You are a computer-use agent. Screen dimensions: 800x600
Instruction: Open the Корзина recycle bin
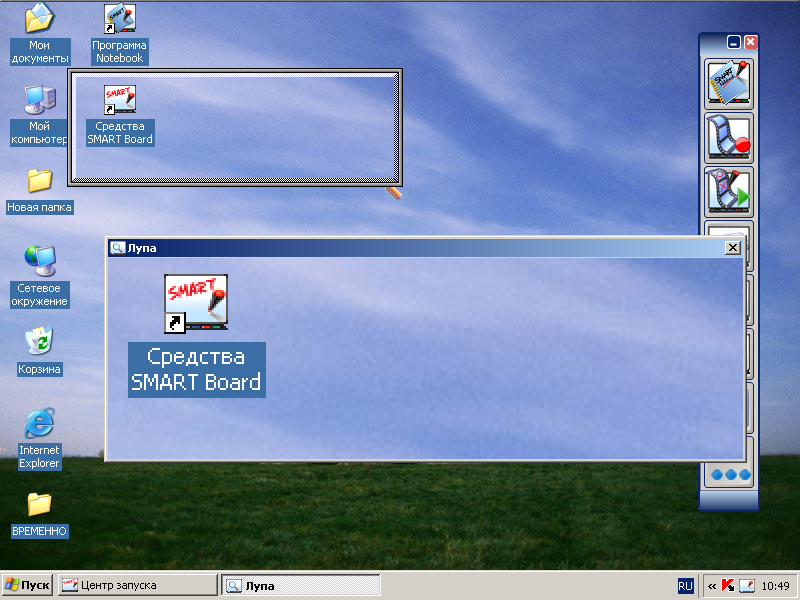point(39,351)
